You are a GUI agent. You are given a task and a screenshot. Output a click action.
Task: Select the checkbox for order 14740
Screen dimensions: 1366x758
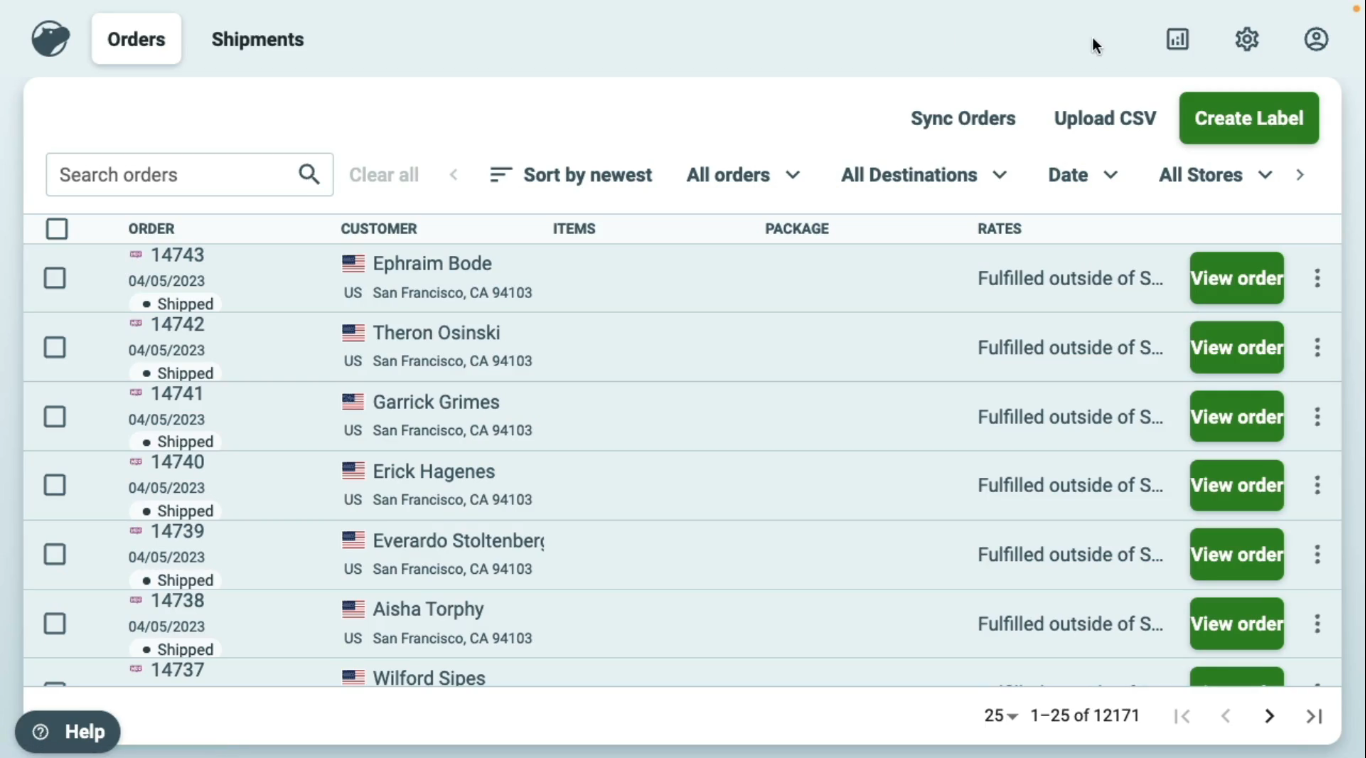55,485
